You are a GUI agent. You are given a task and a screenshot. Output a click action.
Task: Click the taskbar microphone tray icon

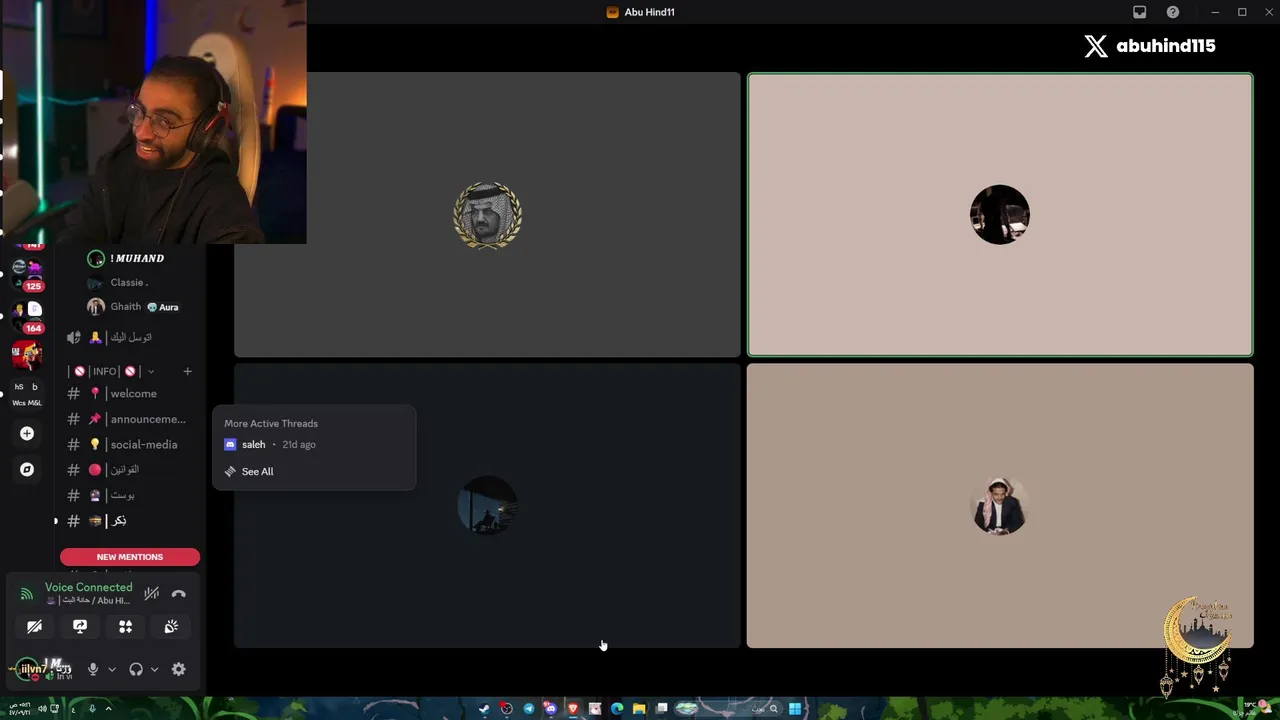tap(91, 709)
